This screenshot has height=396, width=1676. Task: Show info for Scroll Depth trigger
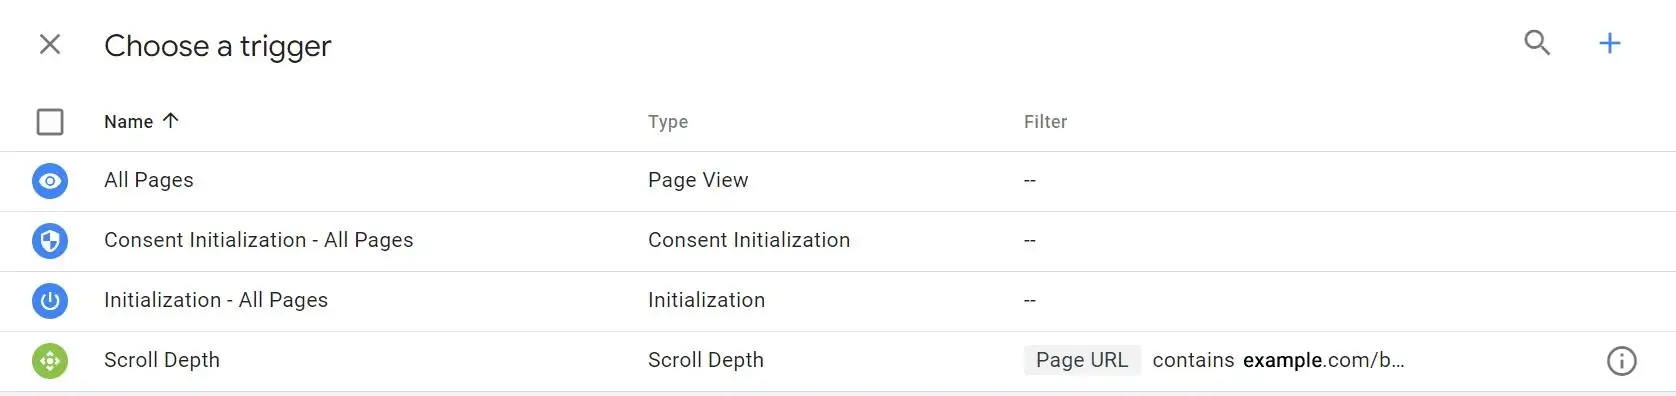1621,361
